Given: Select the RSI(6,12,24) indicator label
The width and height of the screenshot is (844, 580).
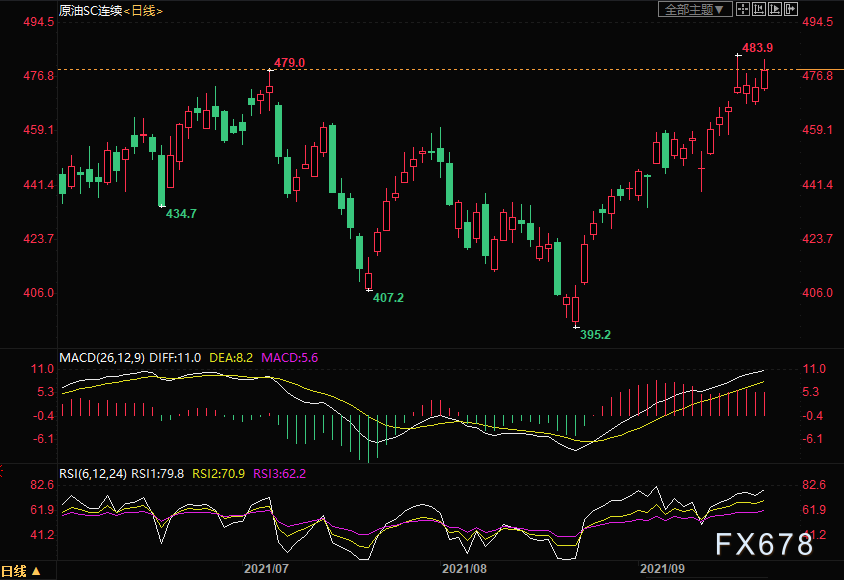Looking at the screenshot, I should pyautogui.click(x=94, y=474).
